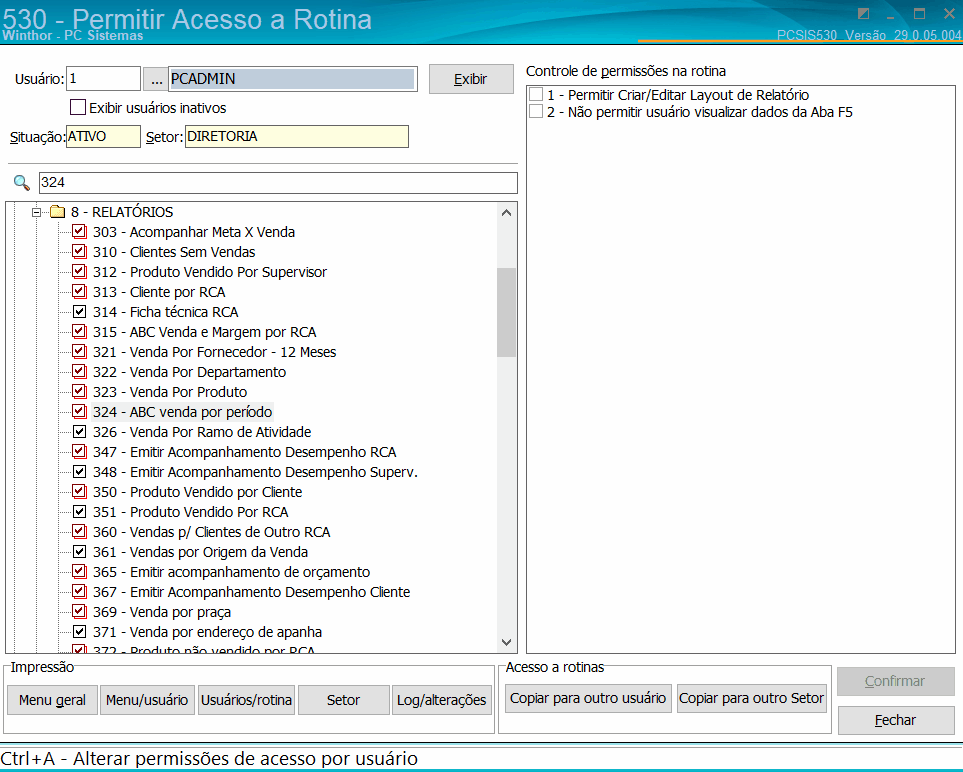Select row 360 - Vendas p/ Clientes de Outro RCA

click(212, 532)
